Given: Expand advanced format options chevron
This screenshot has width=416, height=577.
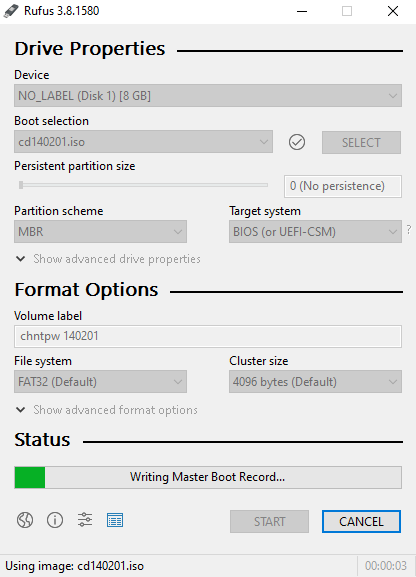Looking at the screenshot, I should 21,410.
